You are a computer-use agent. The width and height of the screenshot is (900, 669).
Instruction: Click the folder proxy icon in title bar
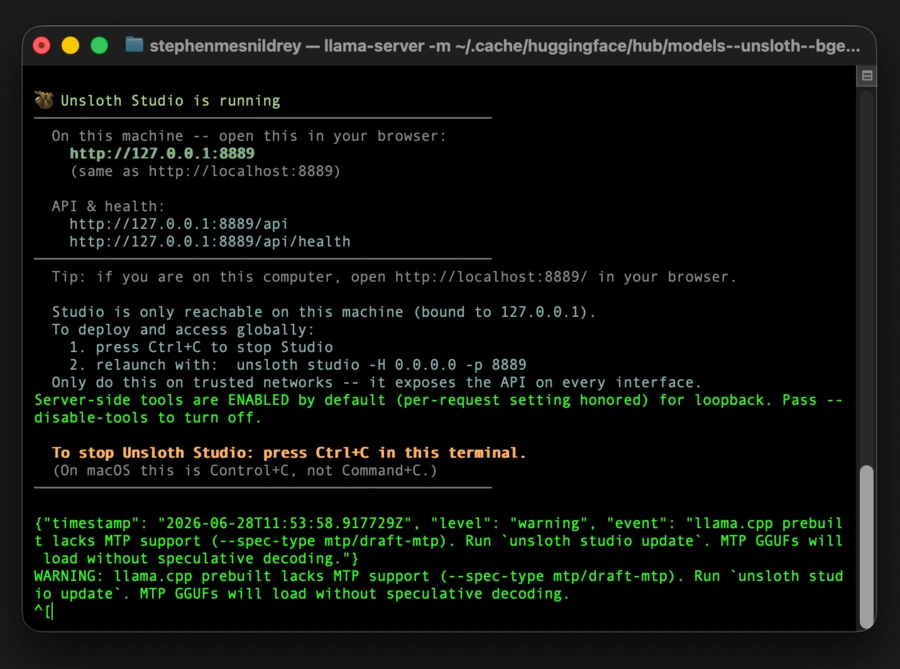point(134,45)
